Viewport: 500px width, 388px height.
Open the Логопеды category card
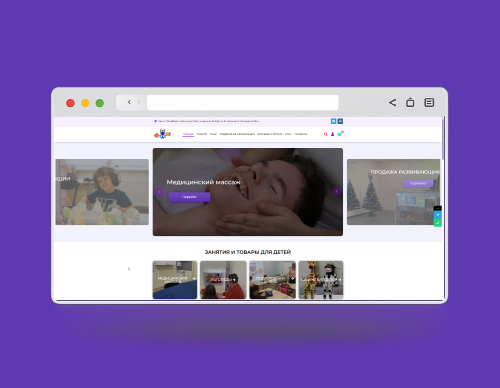coord(223,280)
